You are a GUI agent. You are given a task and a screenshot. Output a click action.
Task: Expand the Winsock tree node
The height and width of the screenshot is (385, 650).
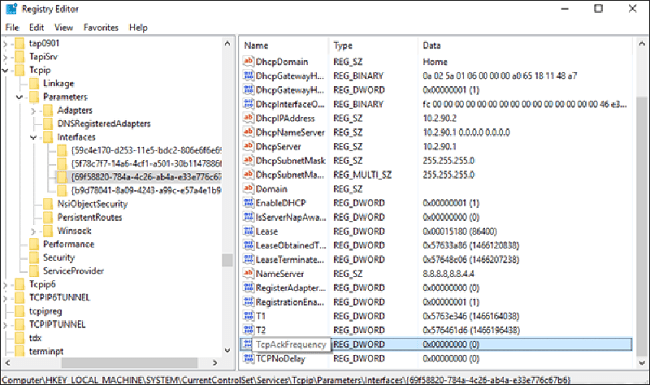click(x=33, y=231)
